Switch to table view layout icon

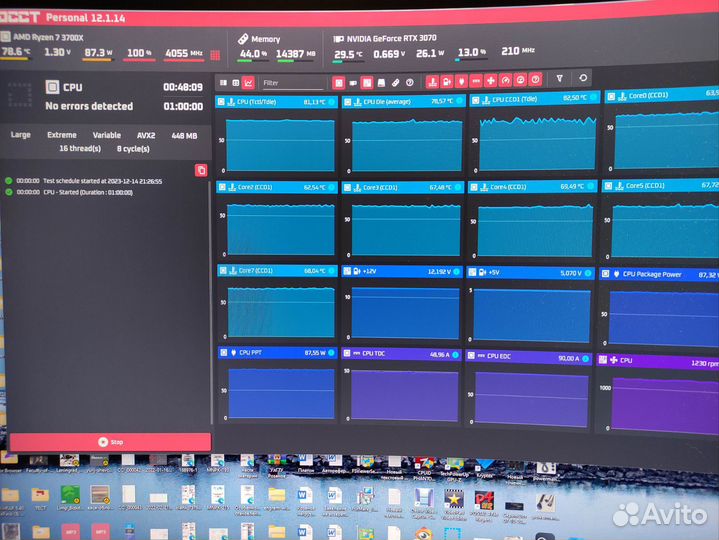pos(223,83)
